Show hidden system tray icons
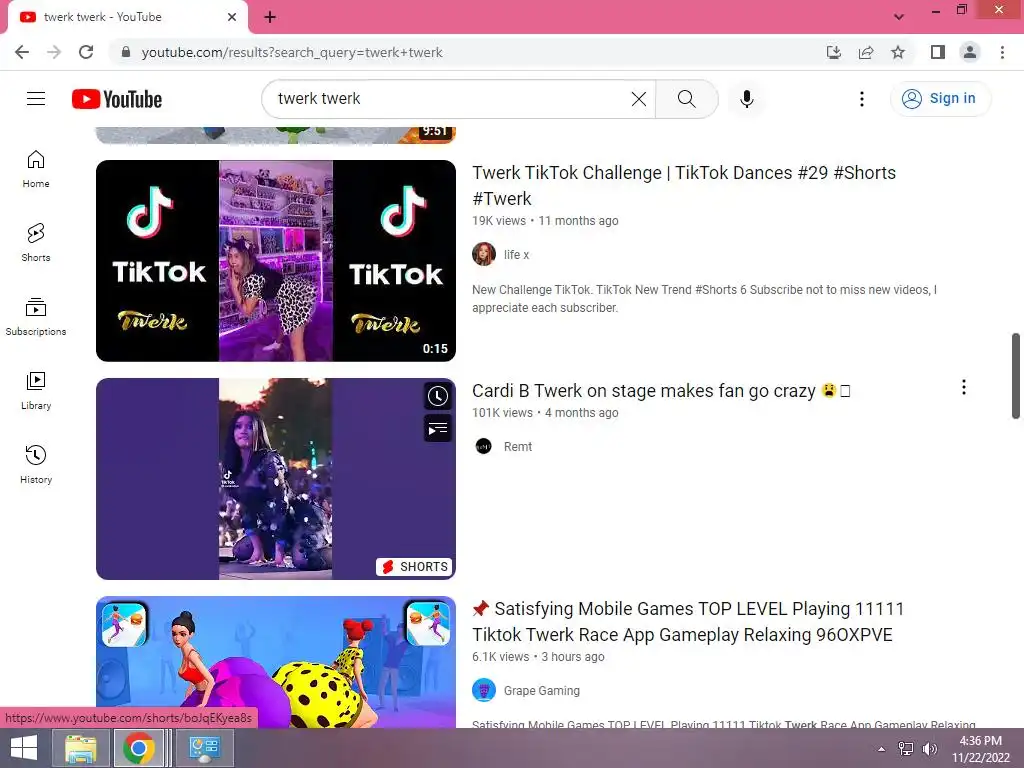Viewport: 1024px width, 768px height. pyautogui.click(x=882, y=749)
